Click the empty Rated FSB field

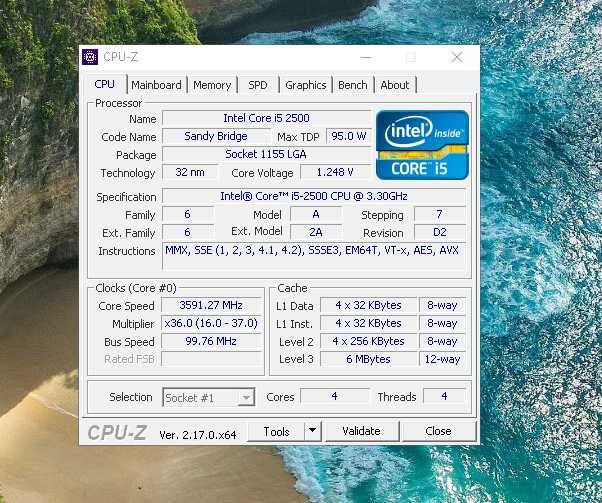[211, 359]
